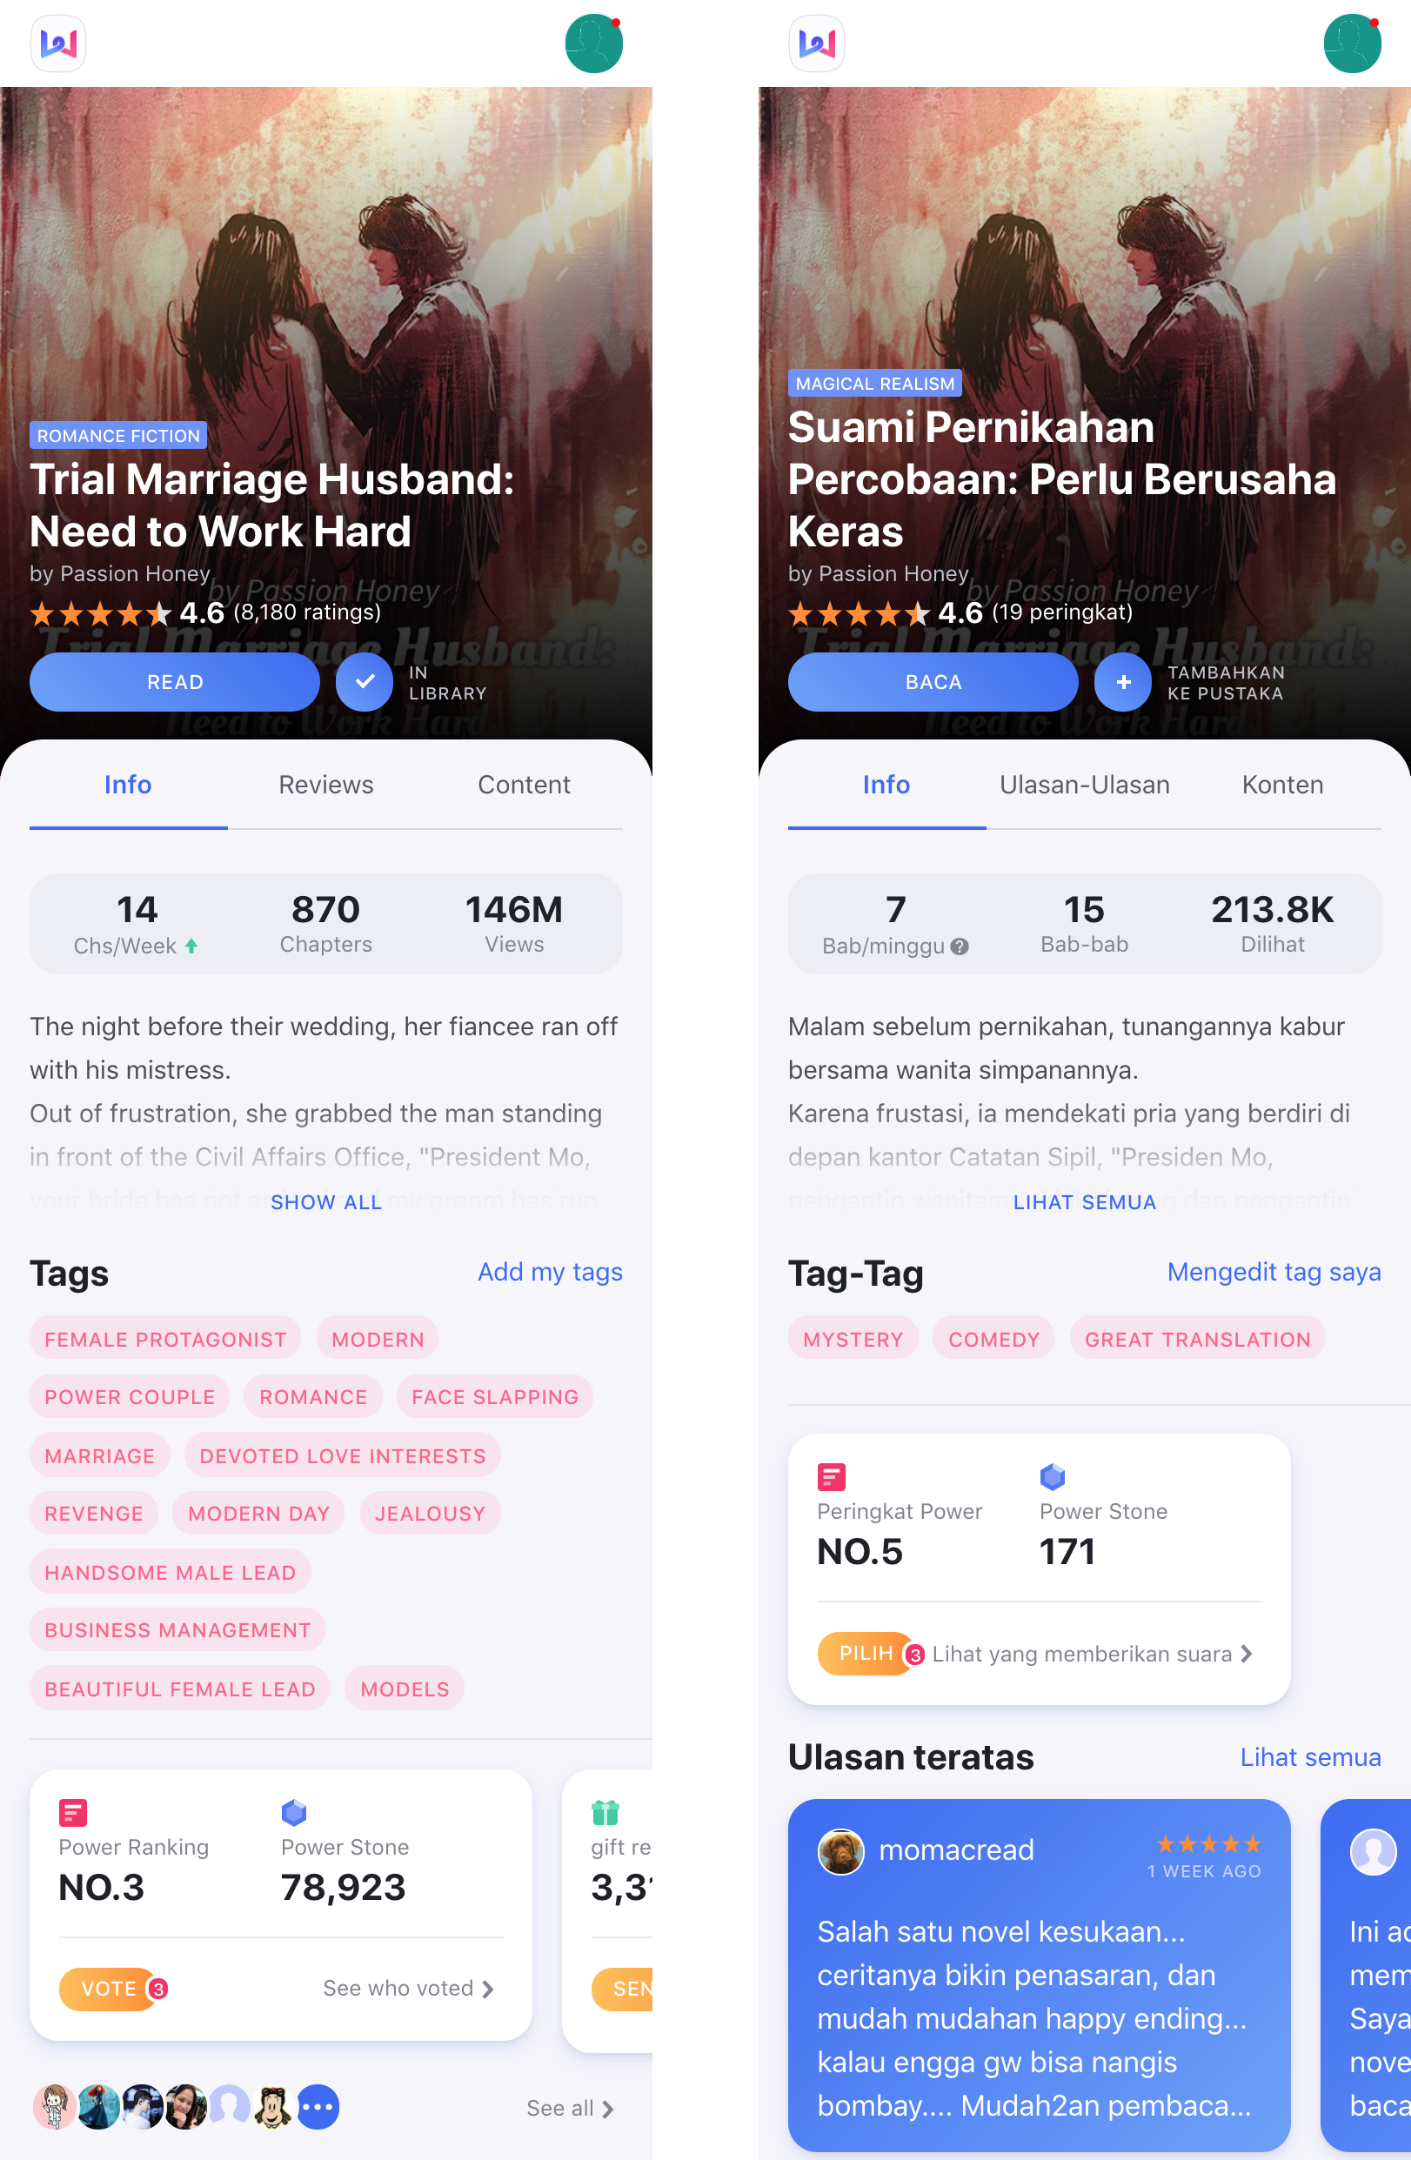Image resolution: width=1411 pixels, height=2160 pixels.
Task: Add book with plus Tambahkan ke Pustaka
Action: pyautogui.click(x=1123, y=682)
